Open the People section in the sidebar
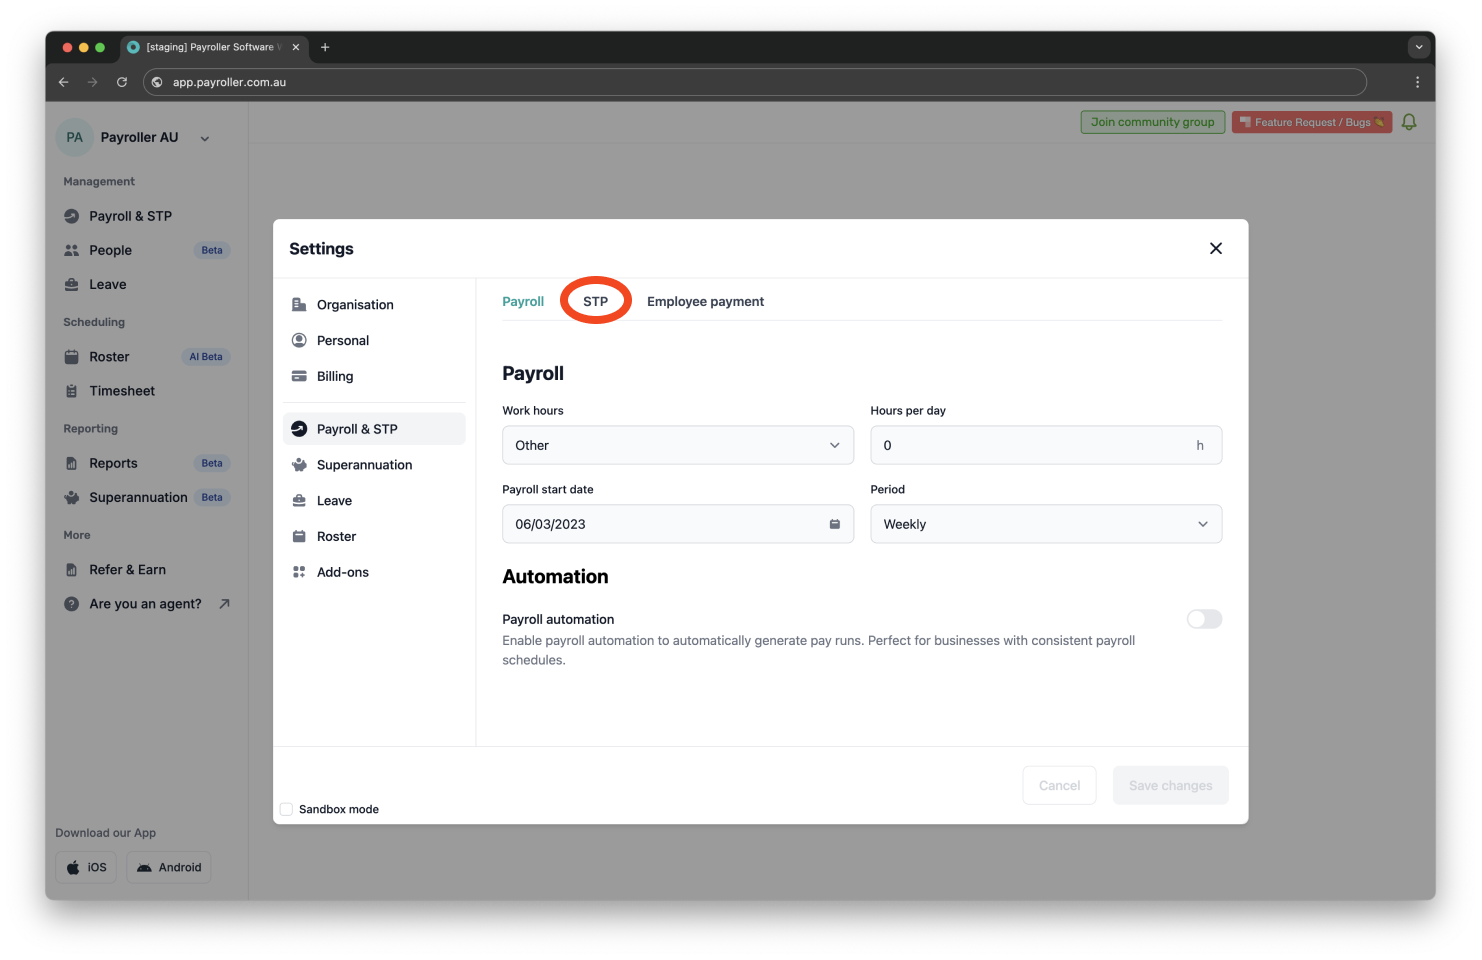 point(73,249)
